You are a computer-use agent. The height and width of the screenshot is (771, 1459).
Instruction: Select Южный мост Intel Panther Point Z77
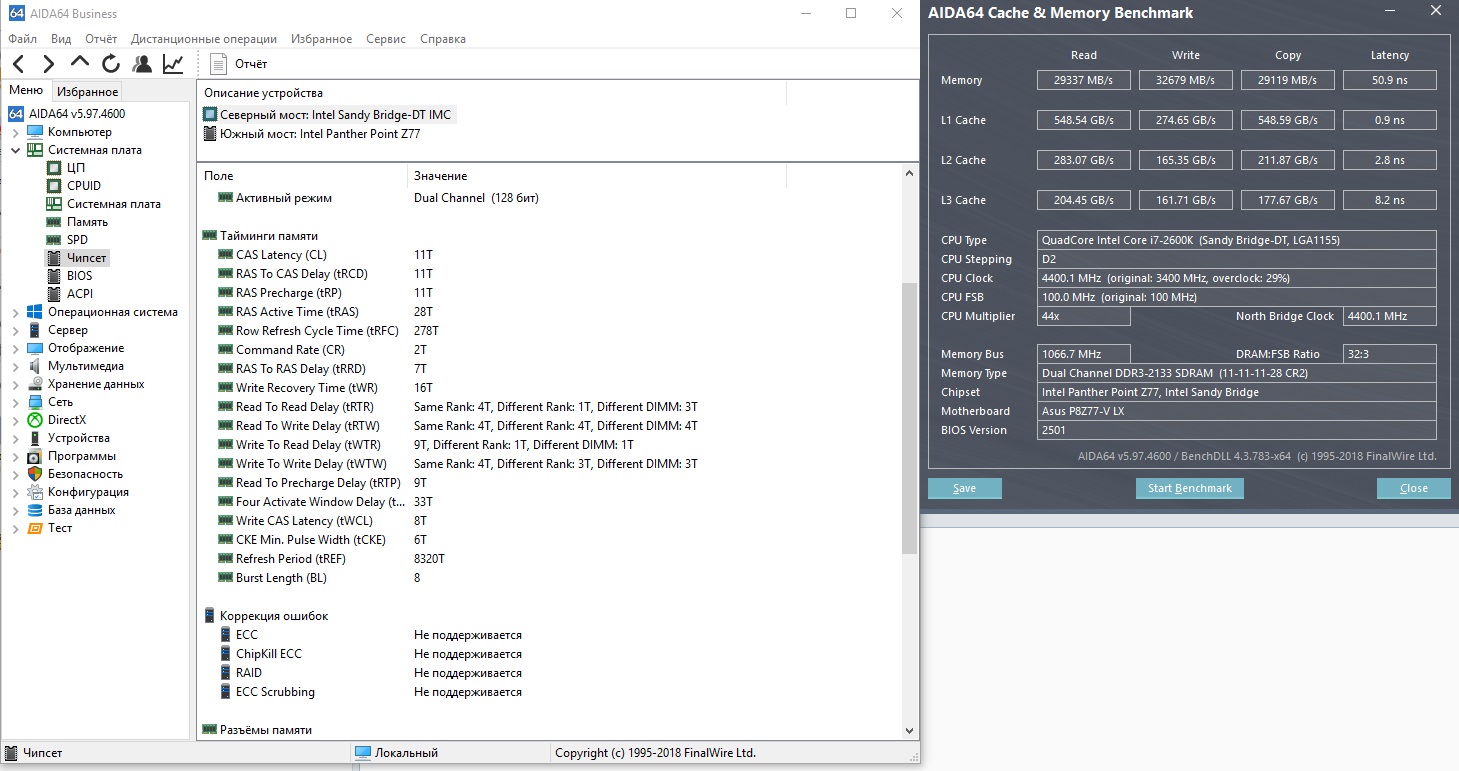pos(311,133)
